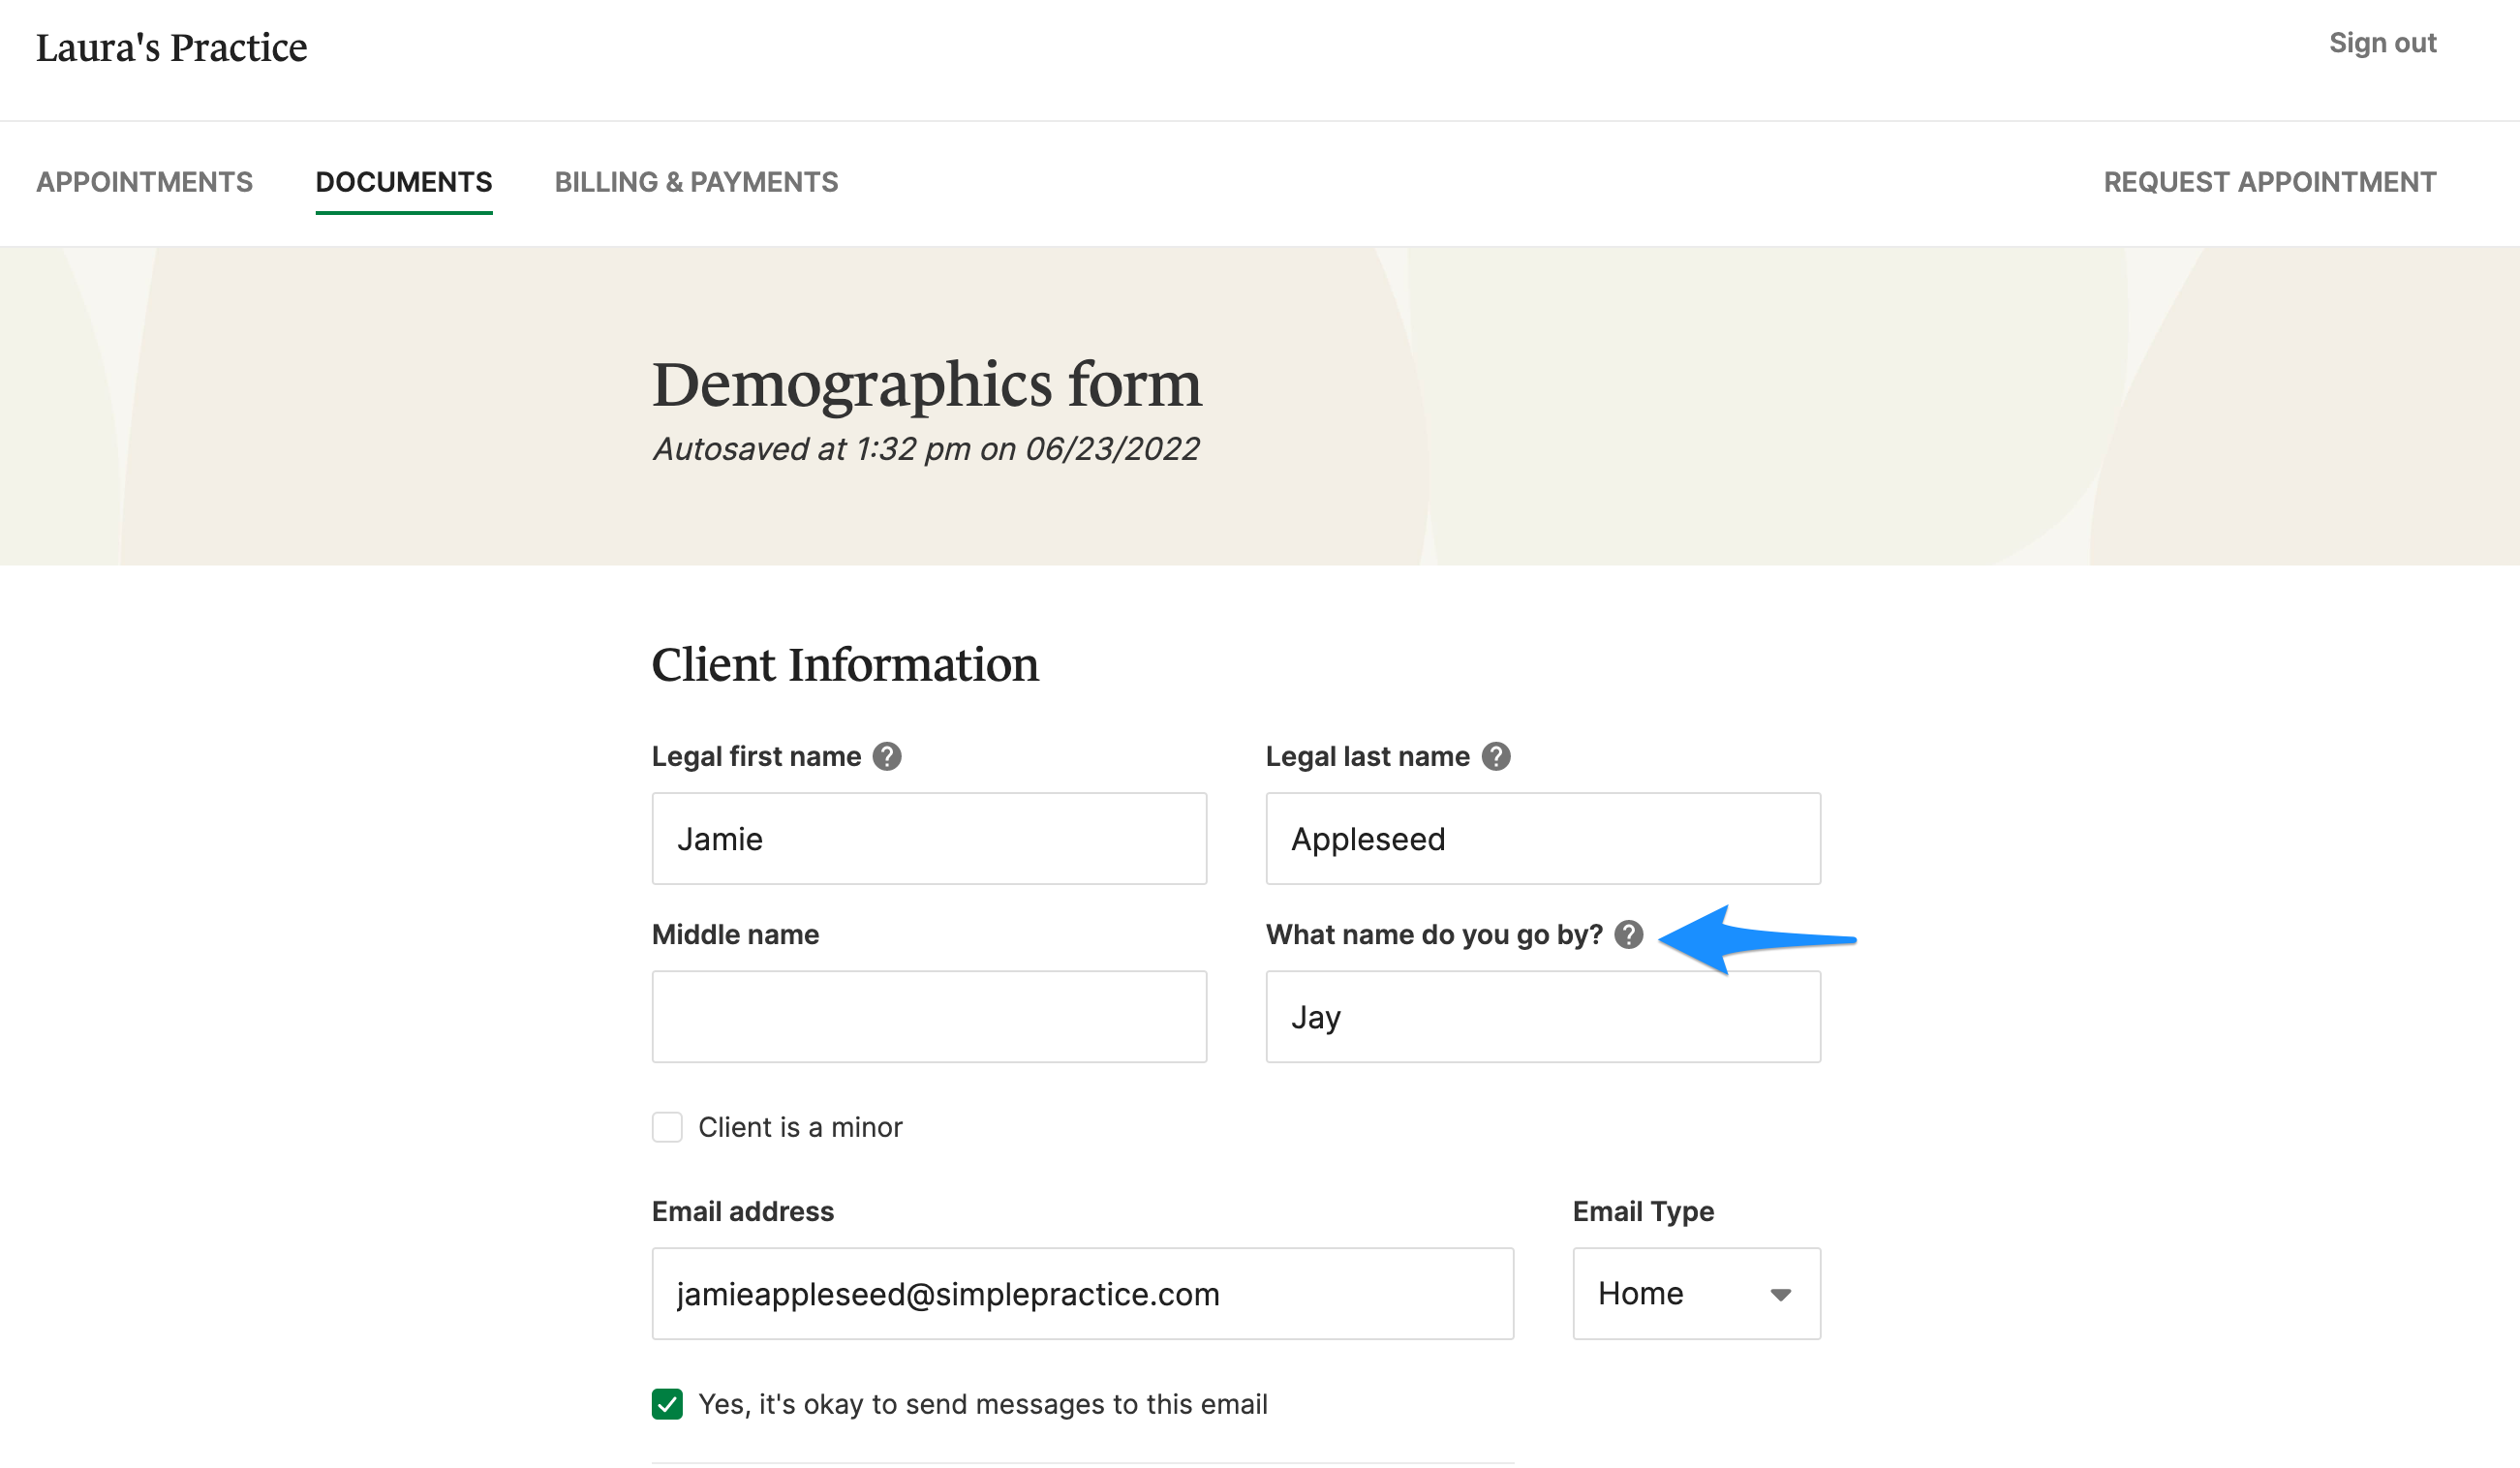Viewport: 2520px width, 1468px height.
Task: Click the 'Yes, it's okay to send messages' label
Action: tap(982, 1405)
